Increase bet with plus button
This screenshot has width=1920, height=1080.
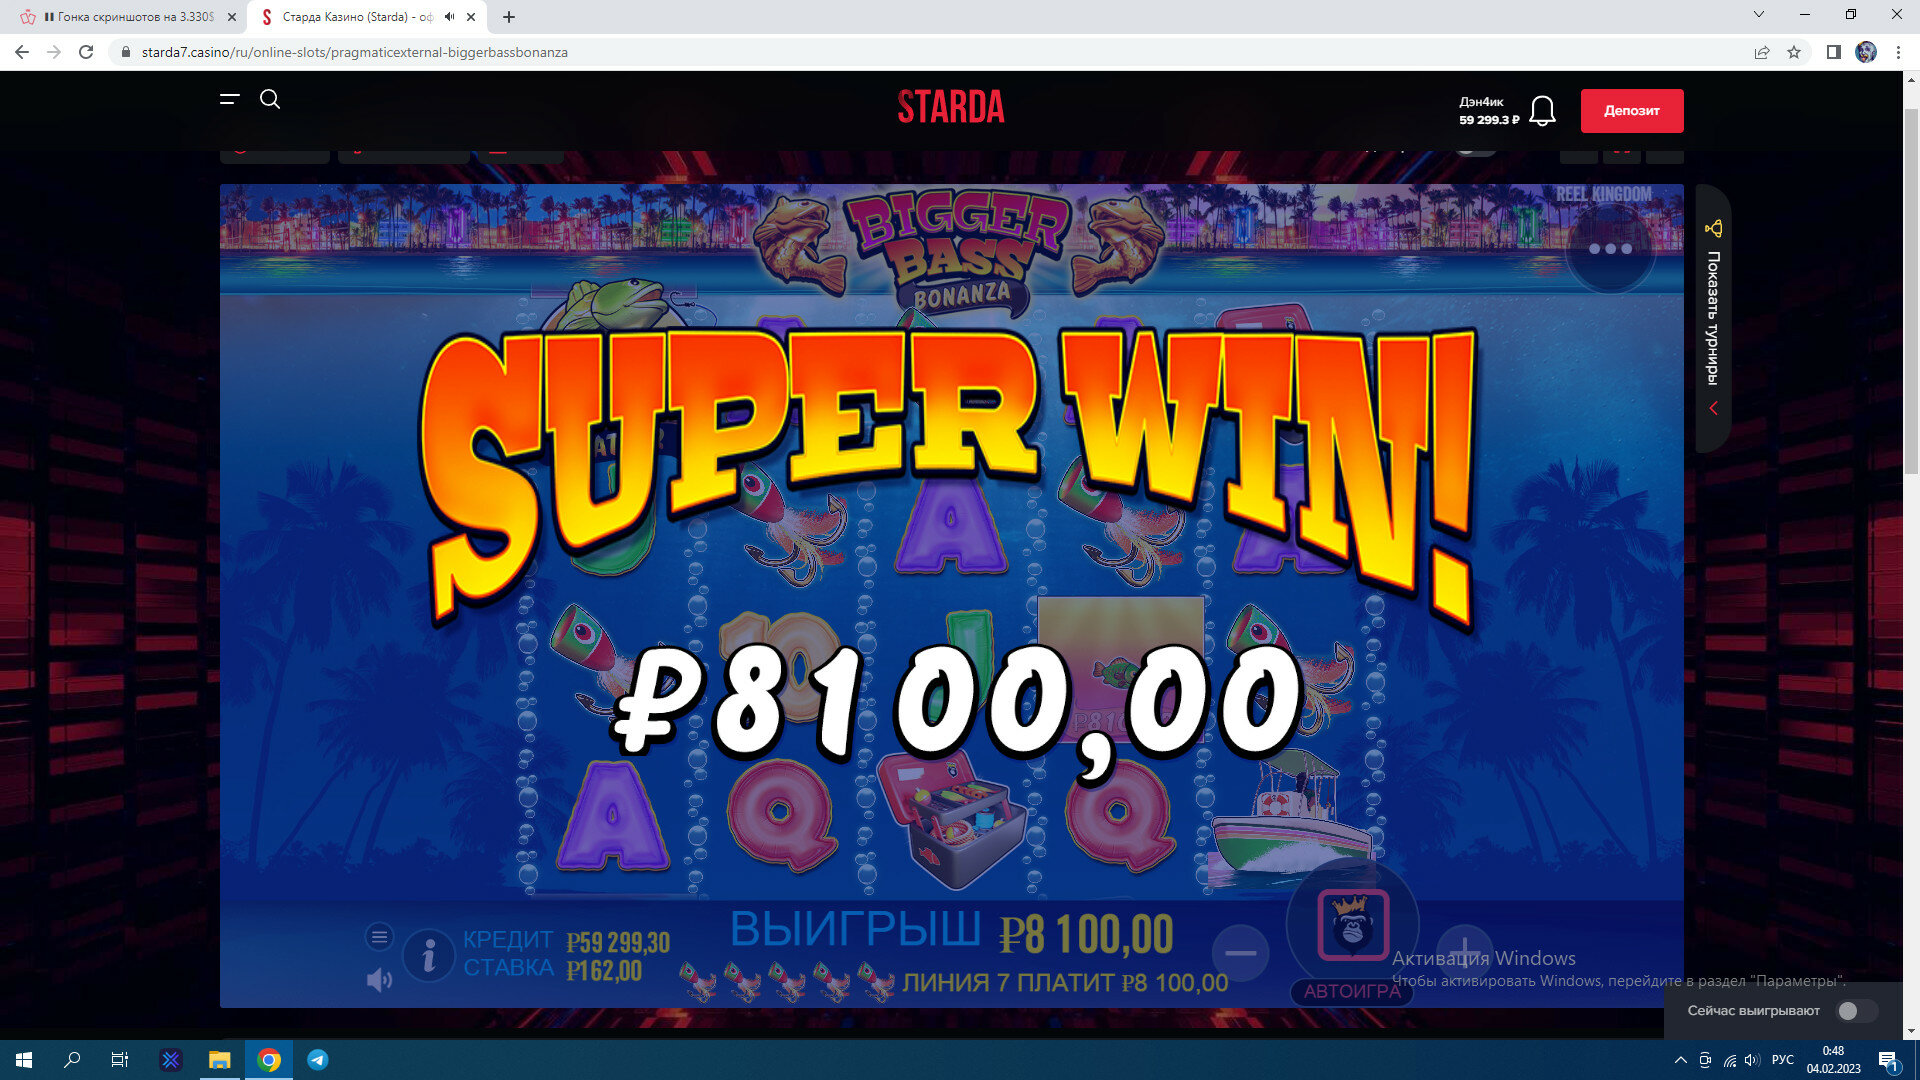click(1465, 951)
